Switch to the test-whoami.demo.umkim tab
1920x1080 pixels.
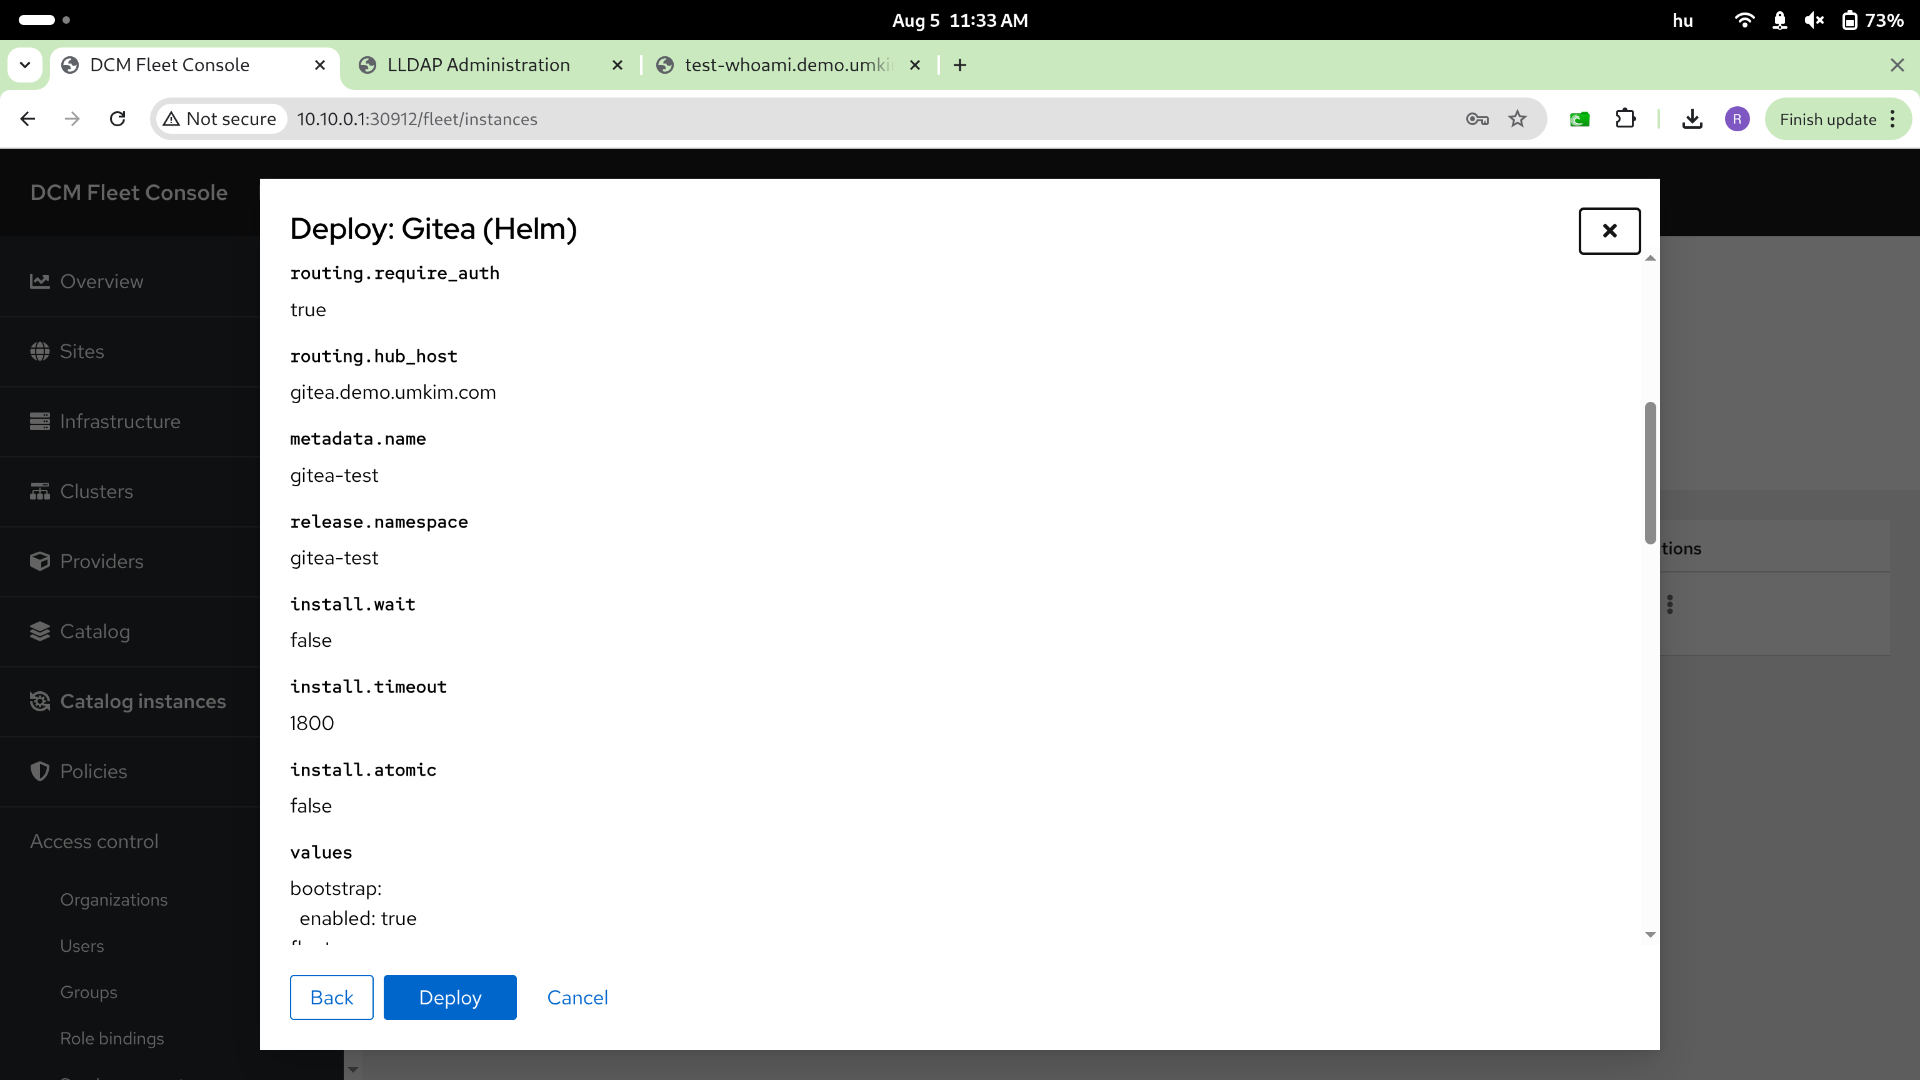(788, 65)
